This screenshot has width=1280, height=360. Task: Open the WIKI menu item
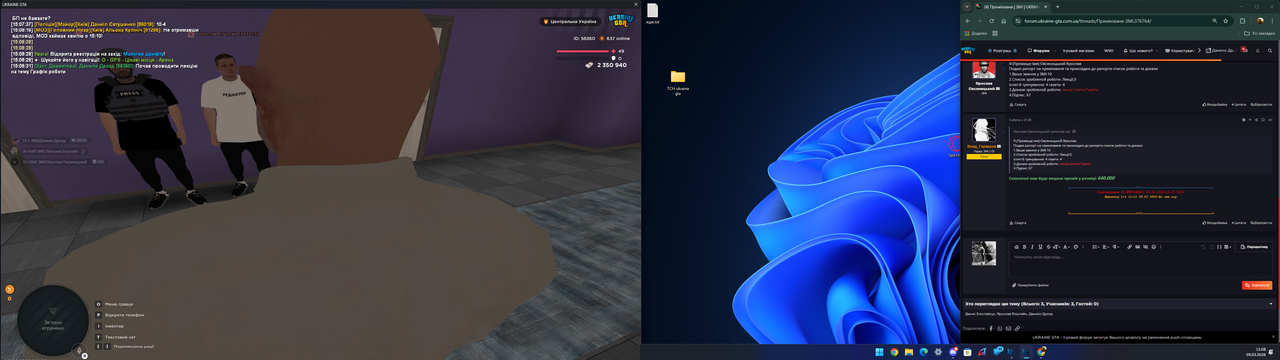point(1108,50)
